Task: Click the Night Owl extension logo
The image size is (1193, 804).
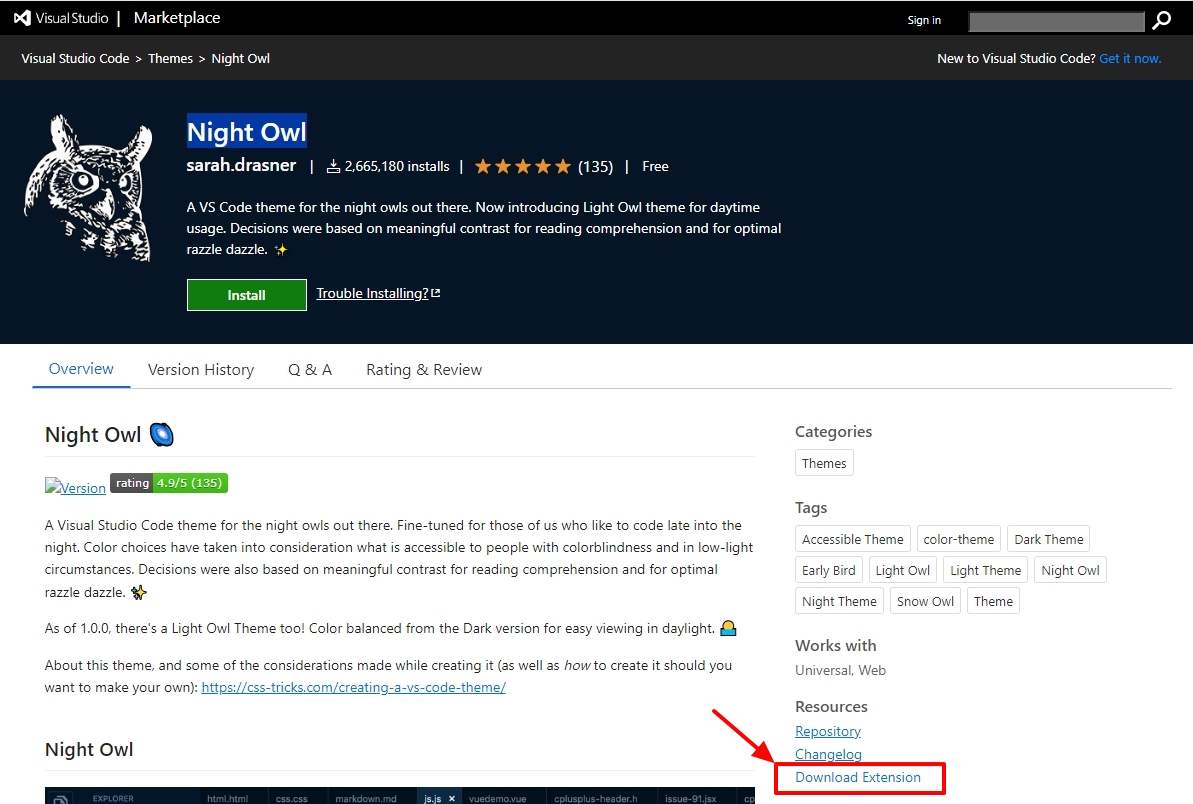Action: 88,188
